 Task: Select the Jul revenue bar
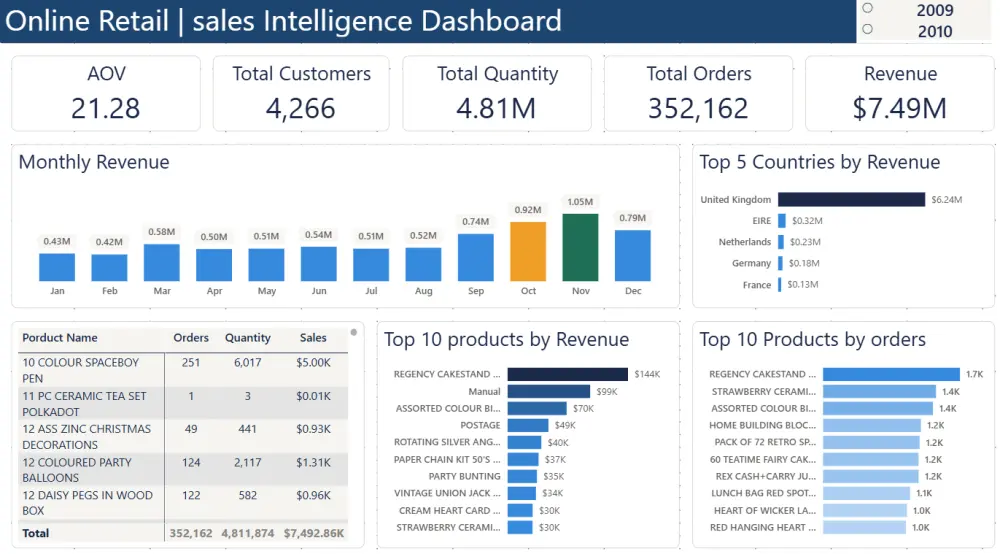point(371,265)
